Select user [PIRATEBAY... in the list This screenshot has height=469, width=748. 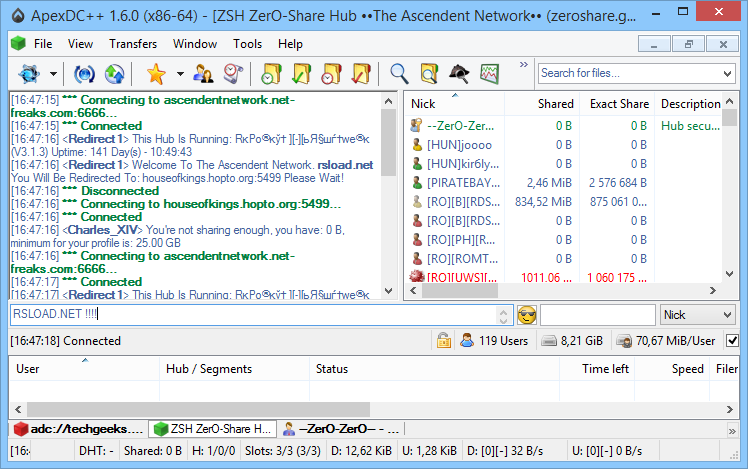coord(463,183)
